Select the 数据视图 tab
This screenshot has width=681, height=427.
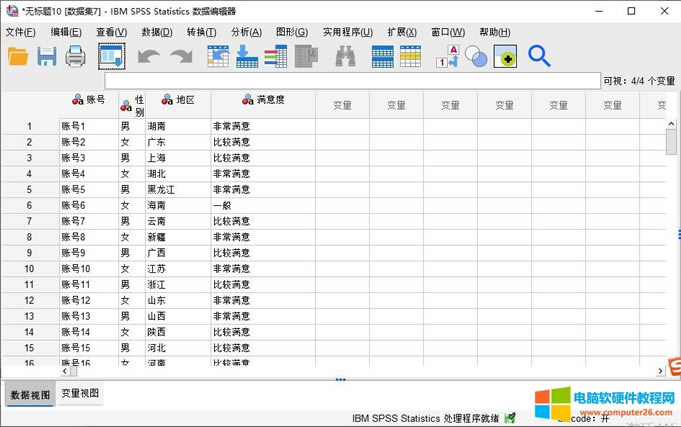(30, 394)
